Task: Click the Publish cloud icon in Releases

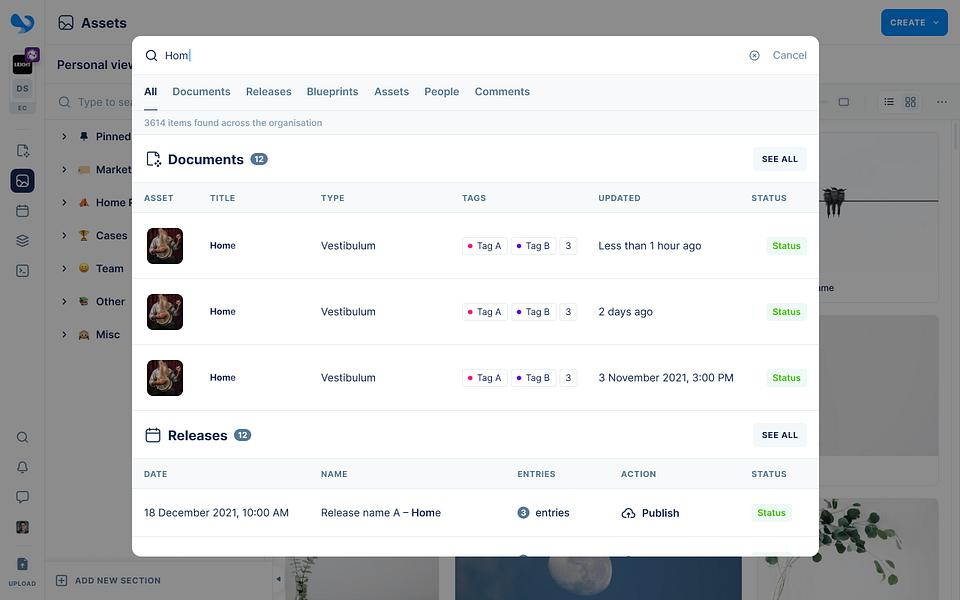Action: tap(628, 513)
